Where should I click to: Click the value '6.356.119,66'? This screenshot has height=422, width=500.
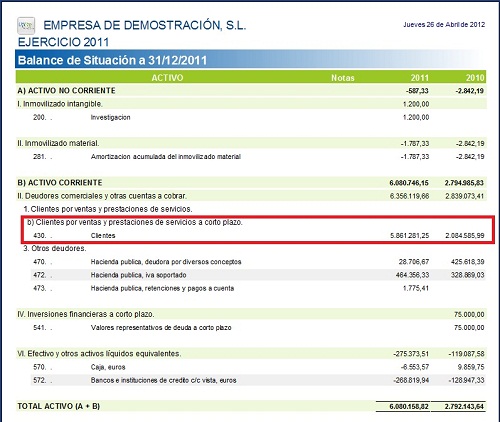(409, 196)
